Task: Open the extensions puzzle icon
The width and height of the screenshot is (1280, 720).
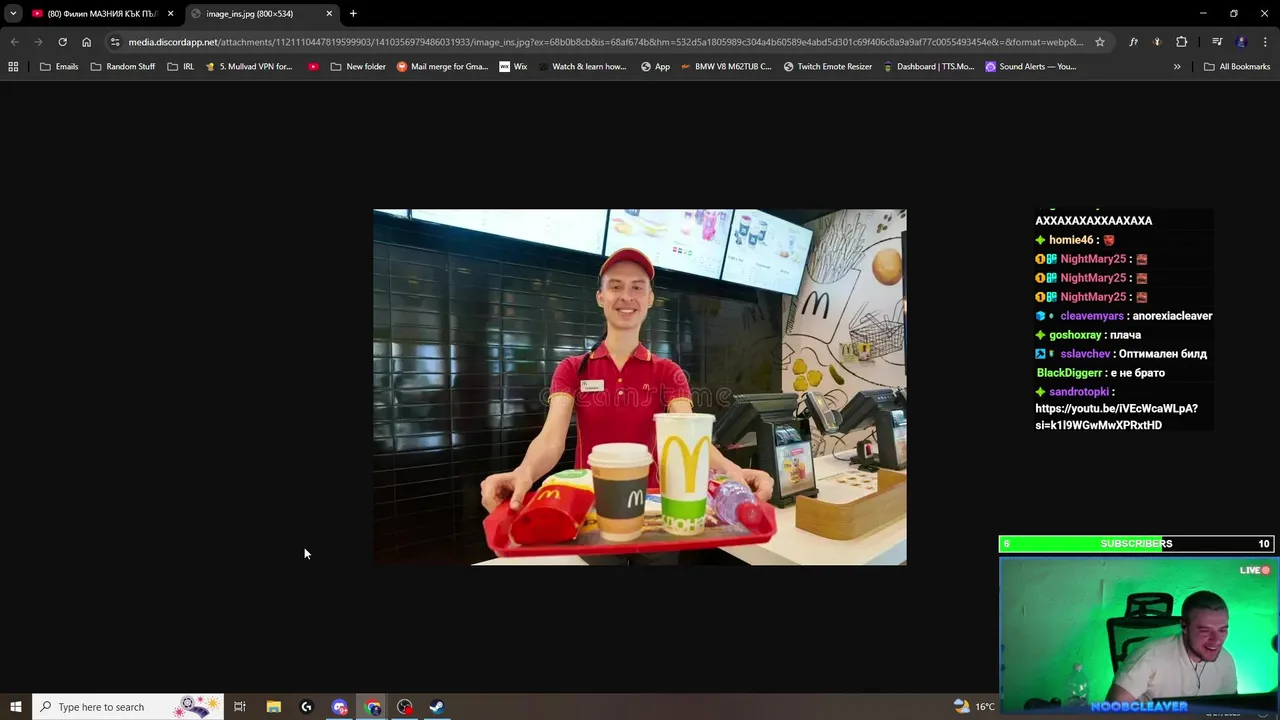Action: pos(1181,42)
